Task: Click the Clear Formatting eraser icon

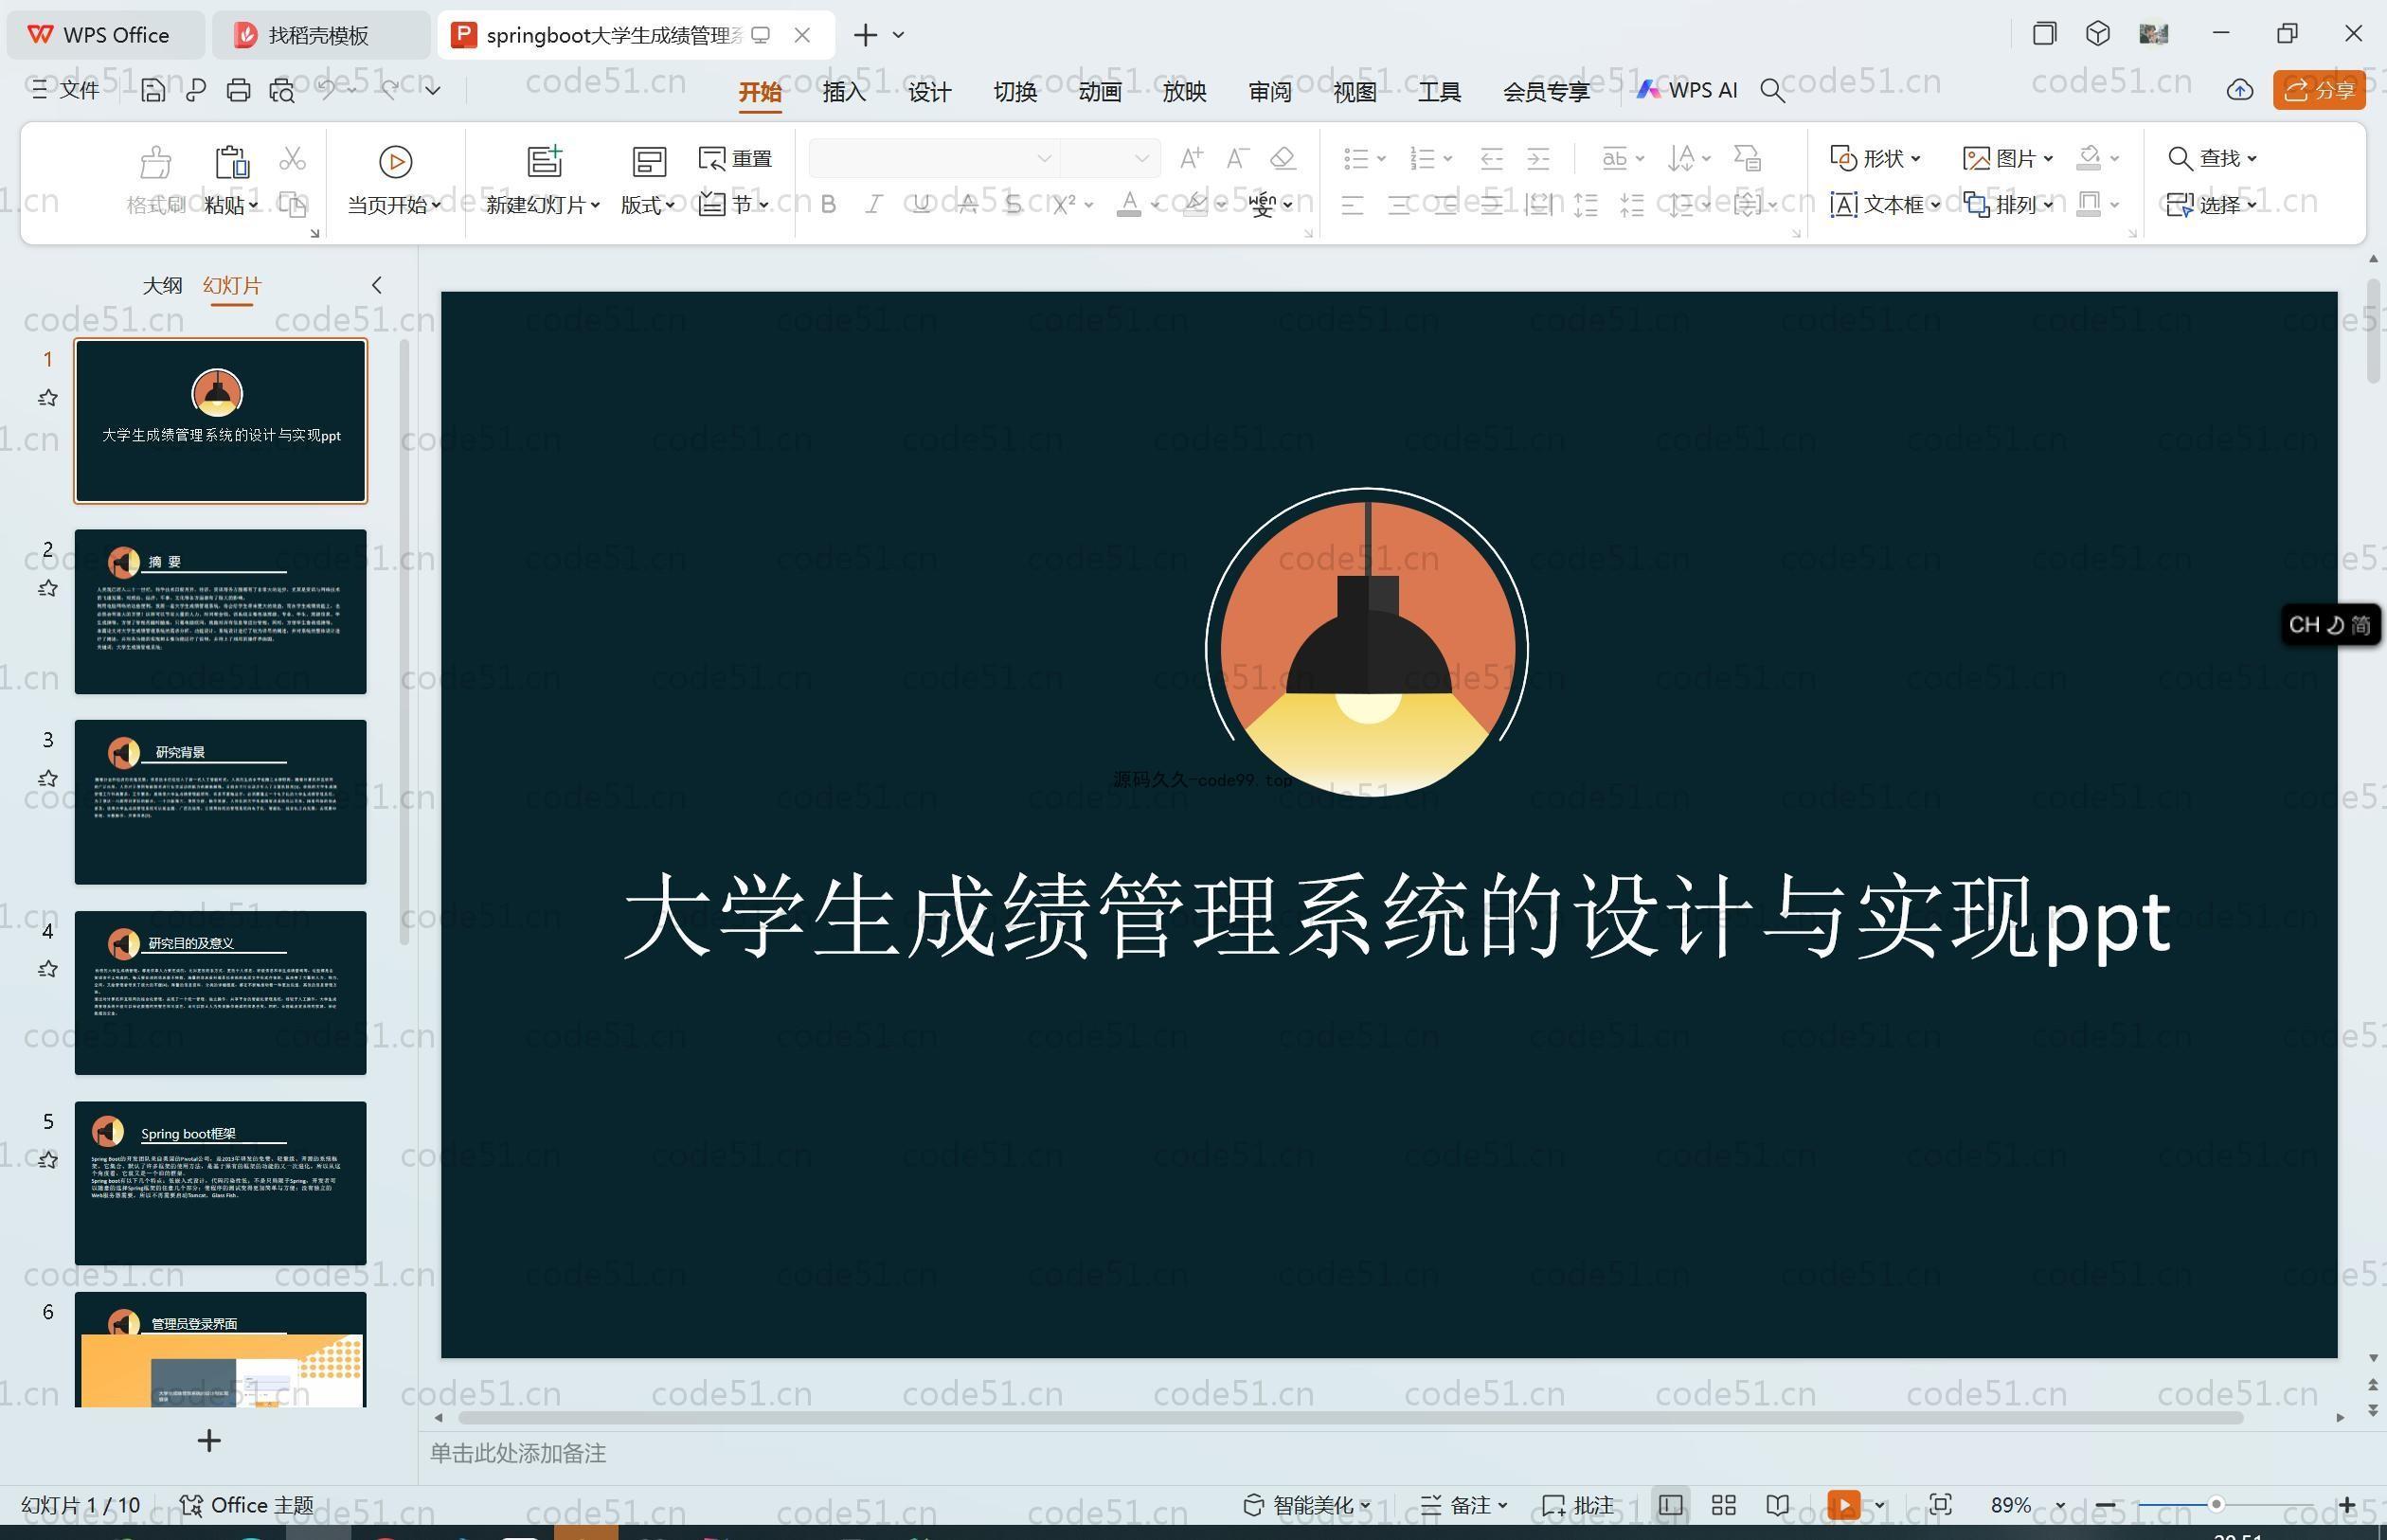Action: (x=1283, y=158)
